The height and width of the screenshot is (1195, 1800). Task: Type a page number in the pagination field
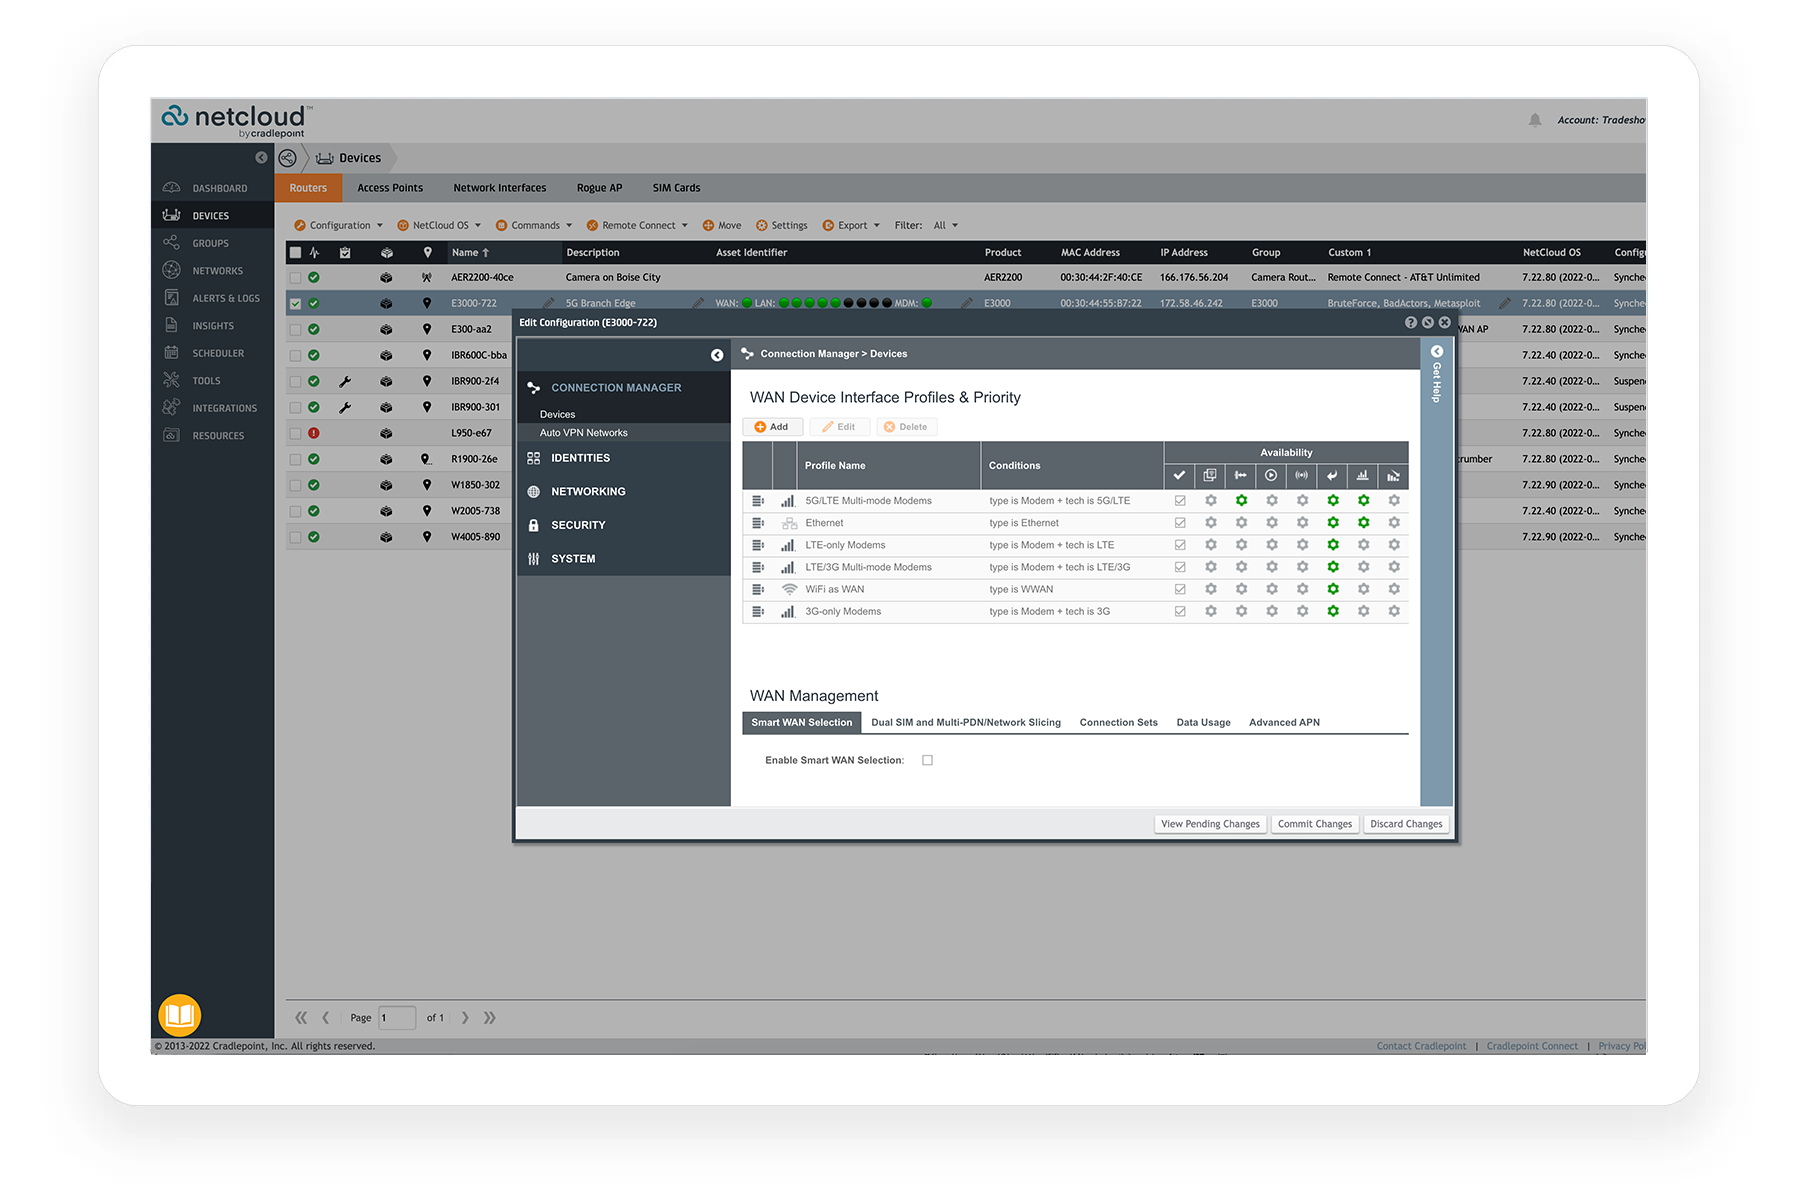tap(397, 1017)
